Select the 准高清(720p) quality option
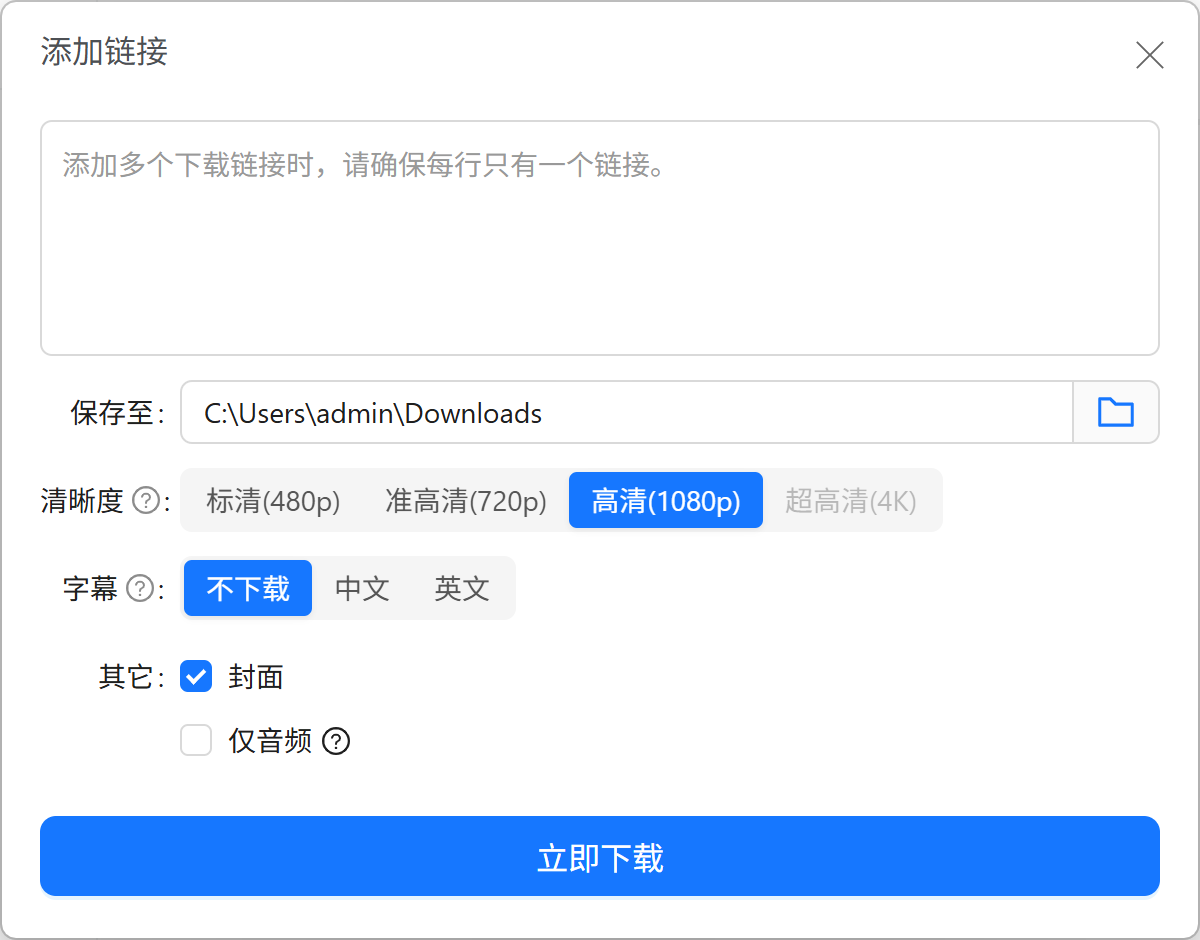Viewport: 1200px width, 940px height. [466, 500]
